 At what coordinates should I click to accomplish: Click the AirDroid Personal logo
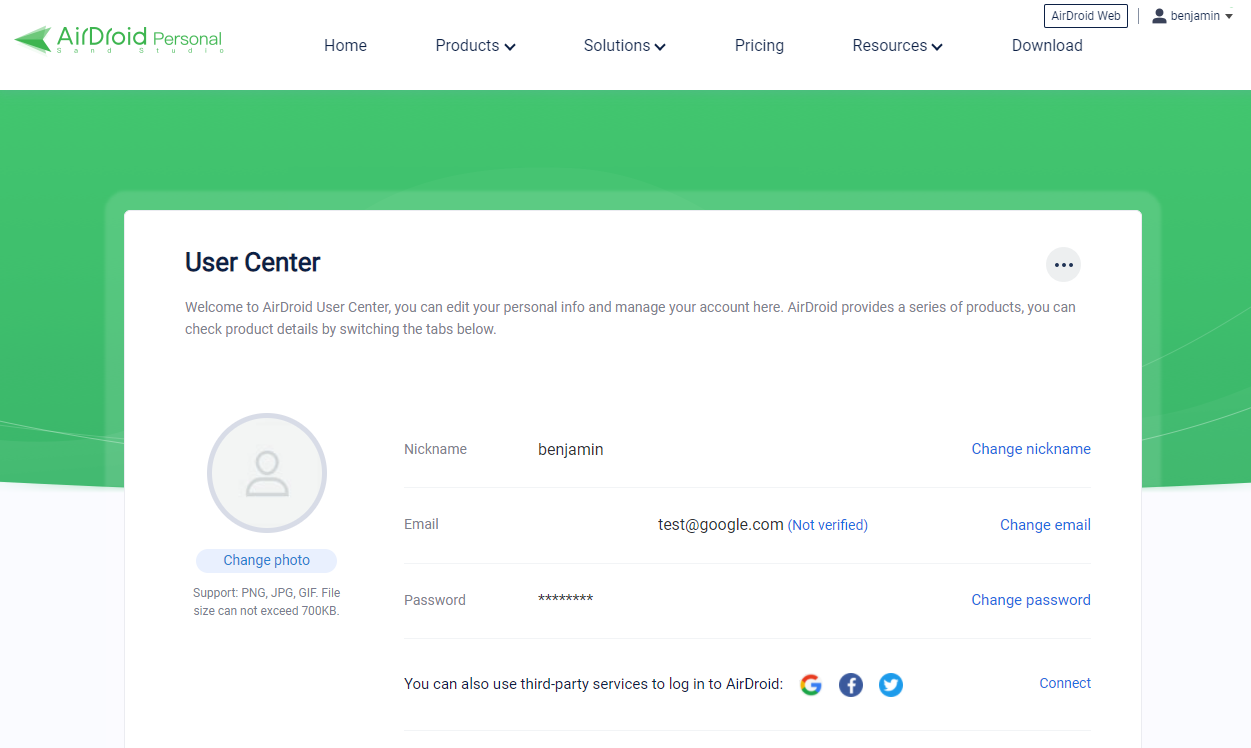coord(118,40)
